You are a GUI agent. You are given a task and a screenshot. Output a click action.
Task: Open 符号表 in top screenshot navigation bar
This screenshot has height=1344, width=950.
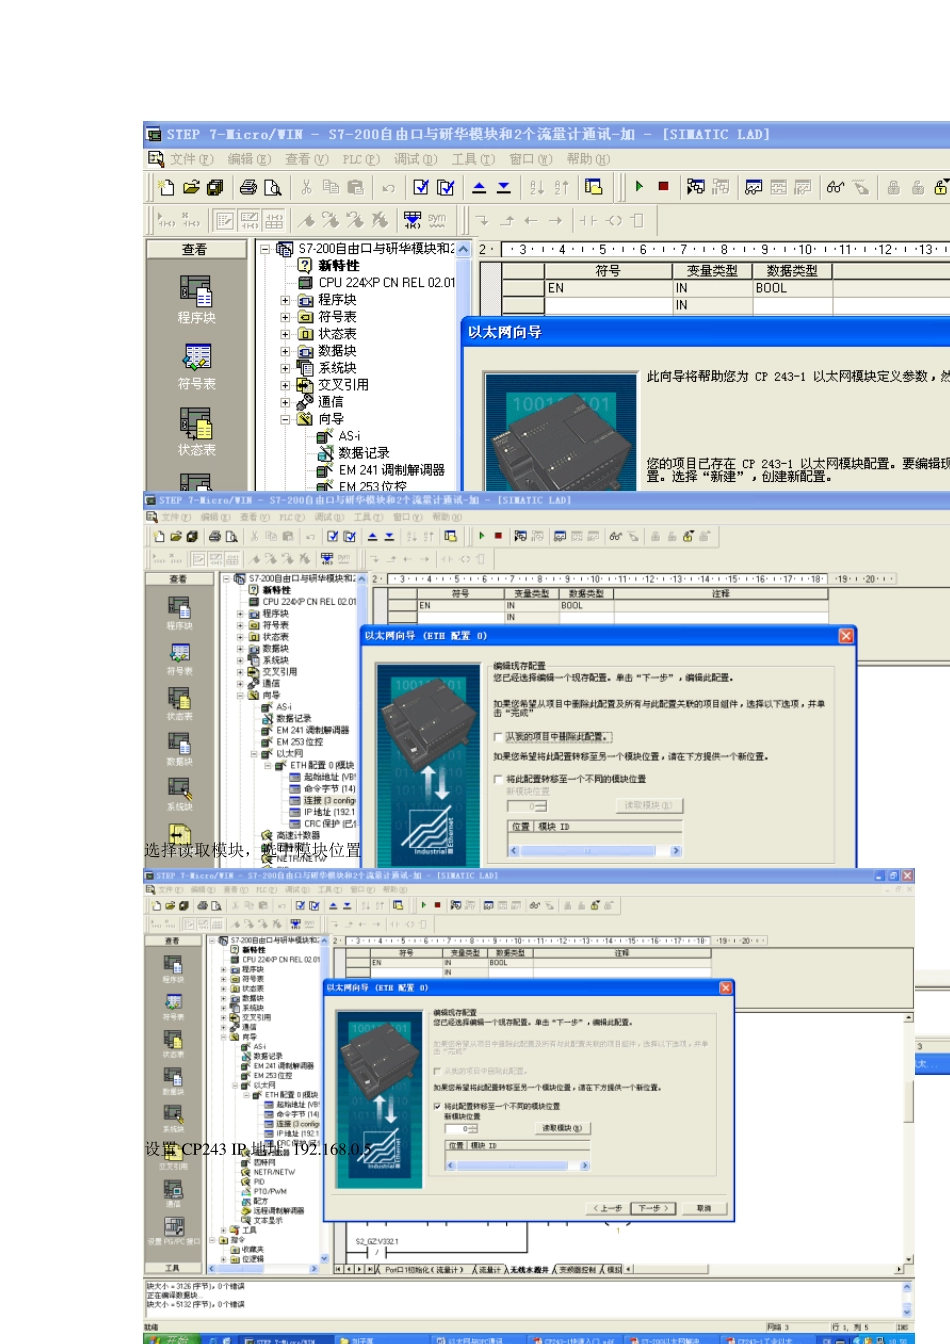196,367
